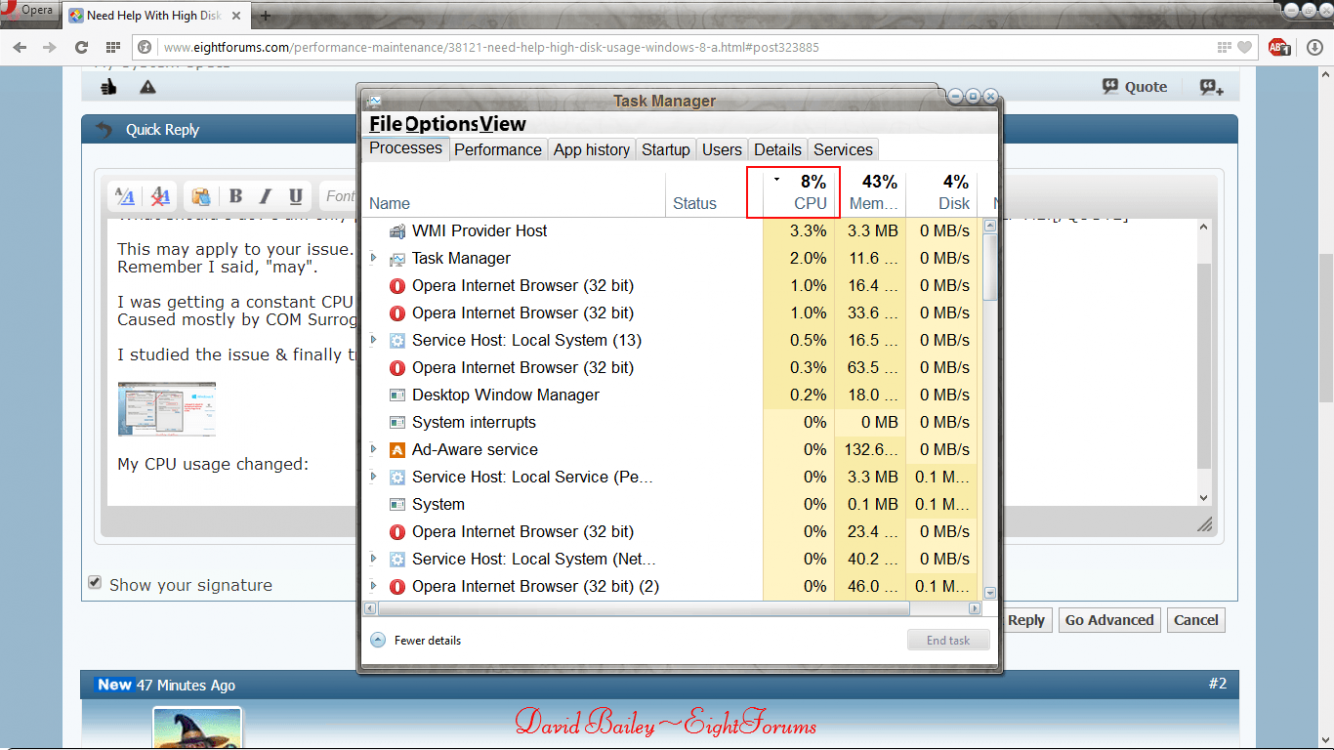The width and height of the screenshot is (1334, 750).
Task: Open a new browser tab with plus
Action: point(266,15)
